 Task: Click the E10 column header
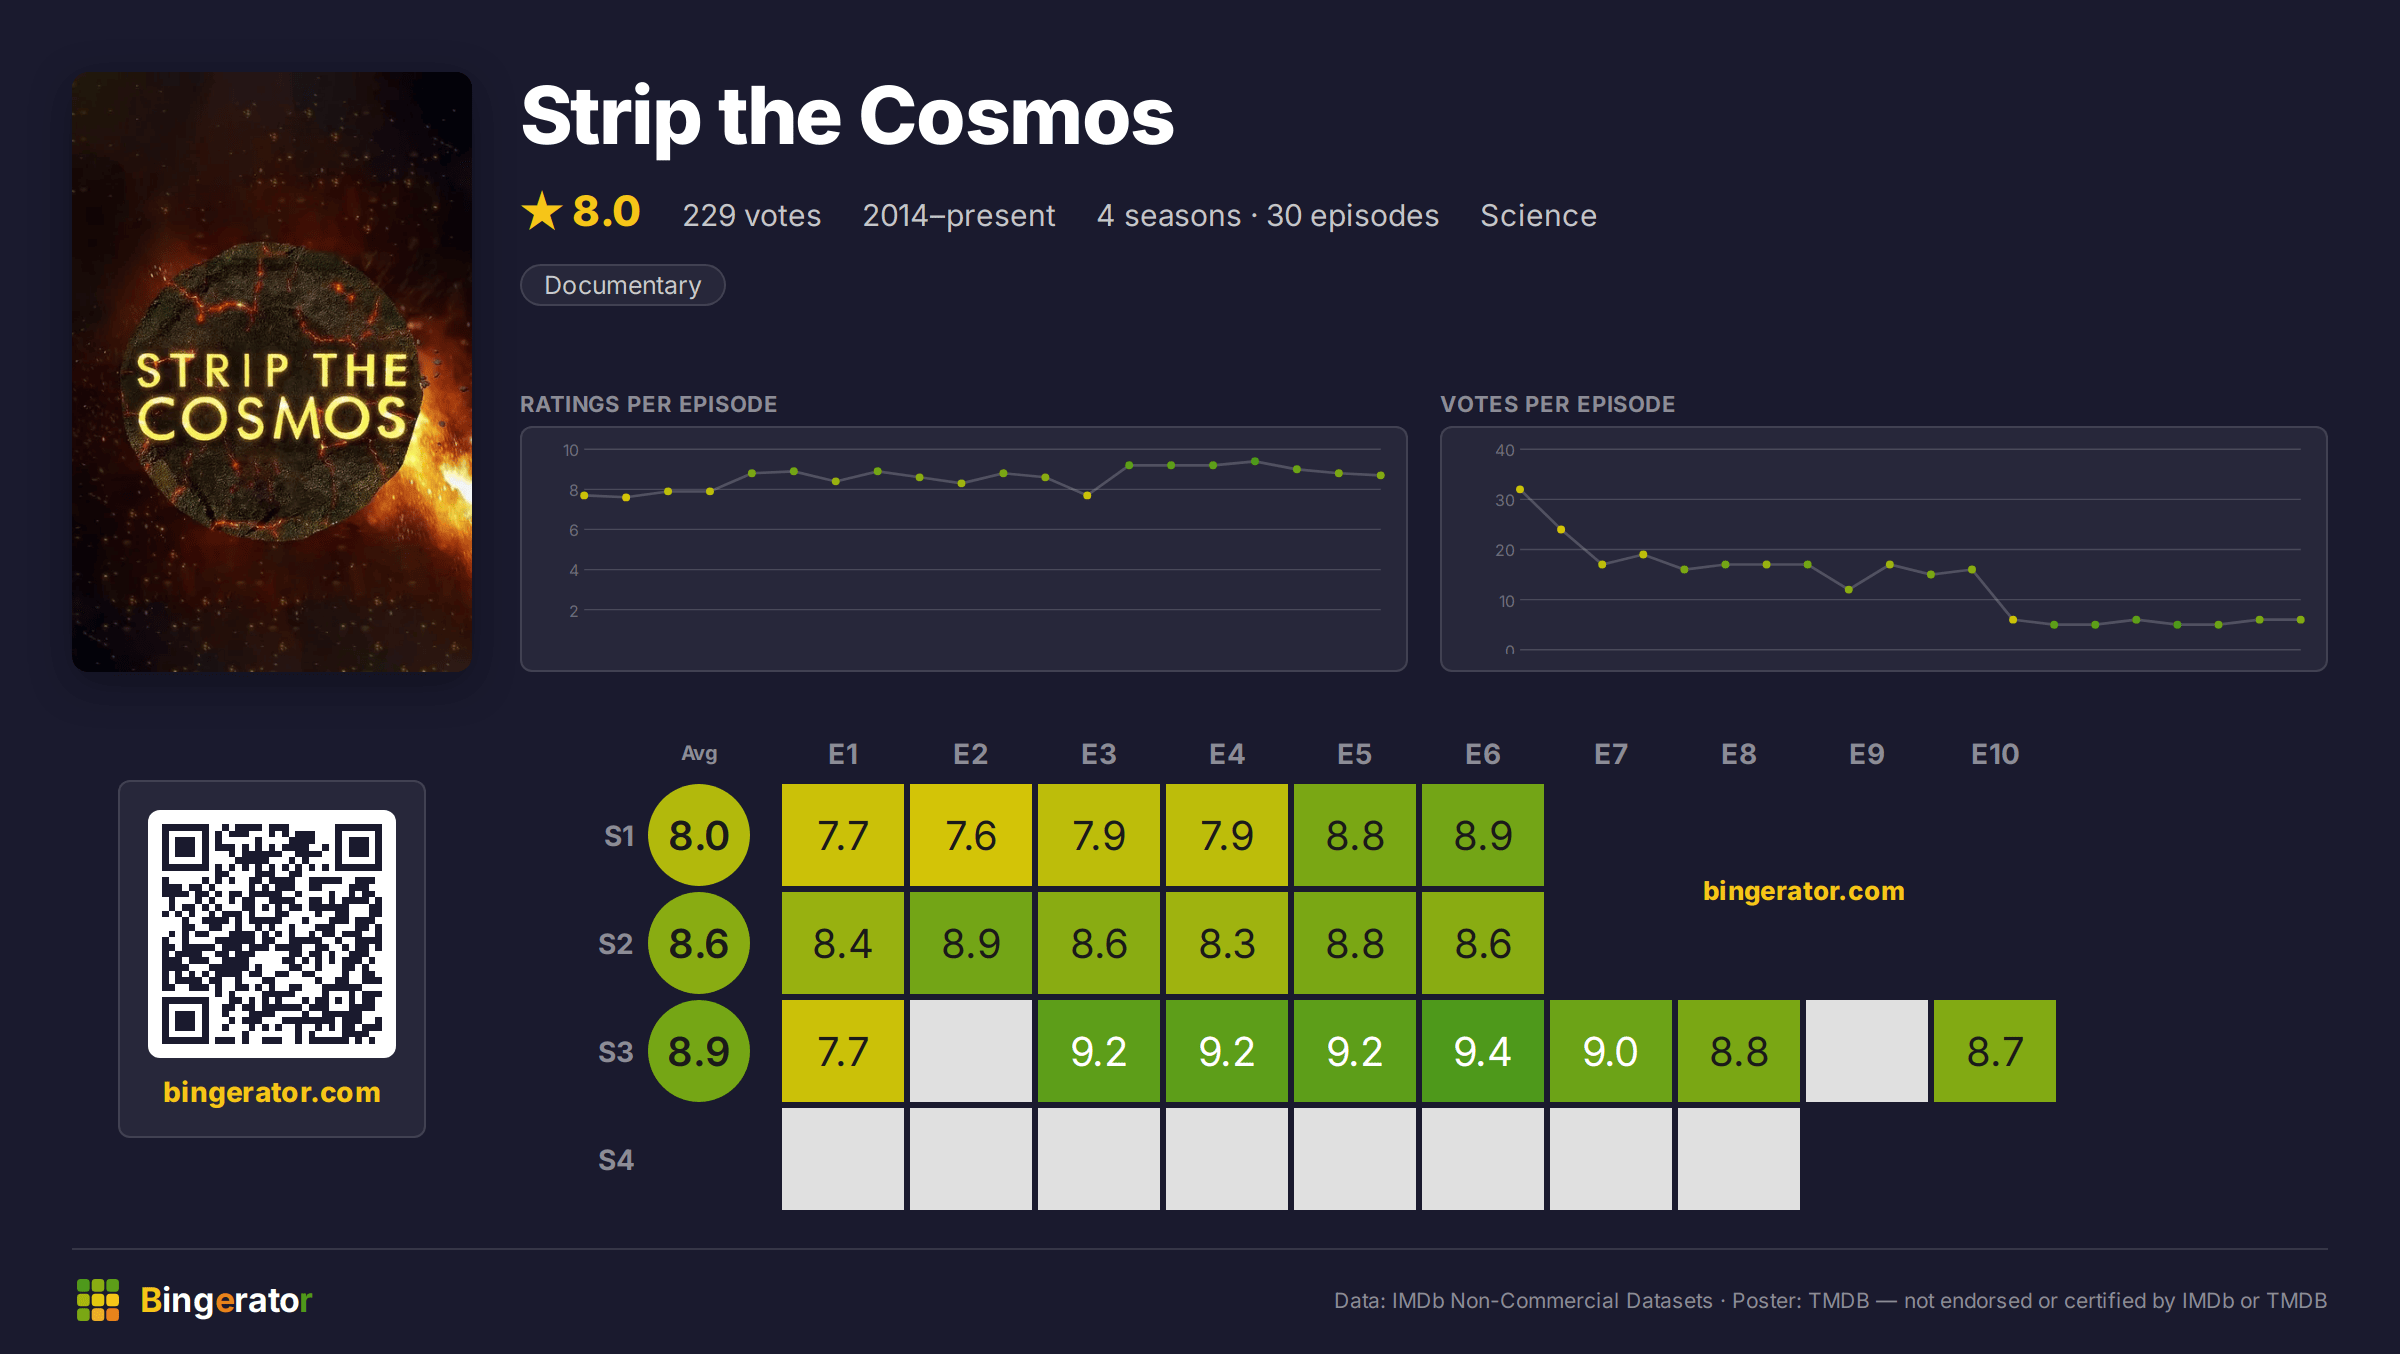point(1995,754)
